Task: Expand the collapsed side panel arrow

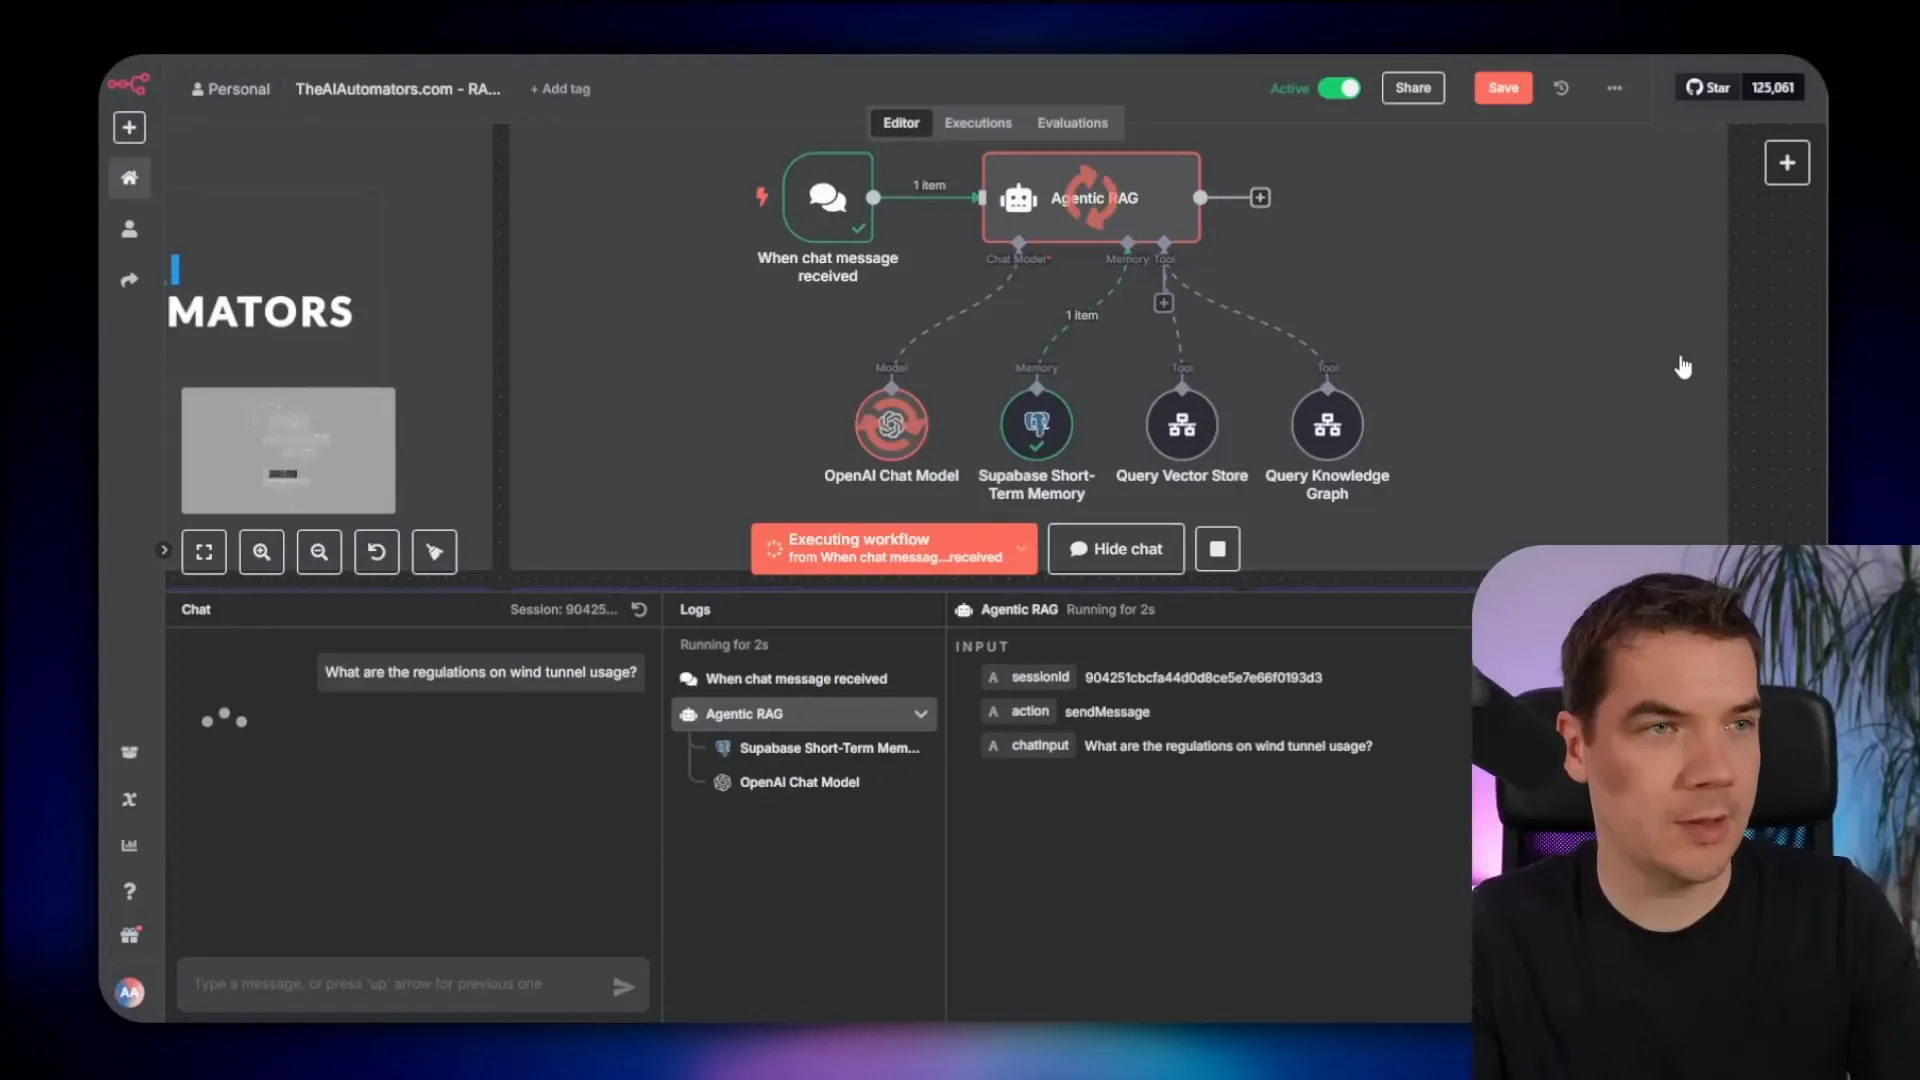Action: [164, 550]
